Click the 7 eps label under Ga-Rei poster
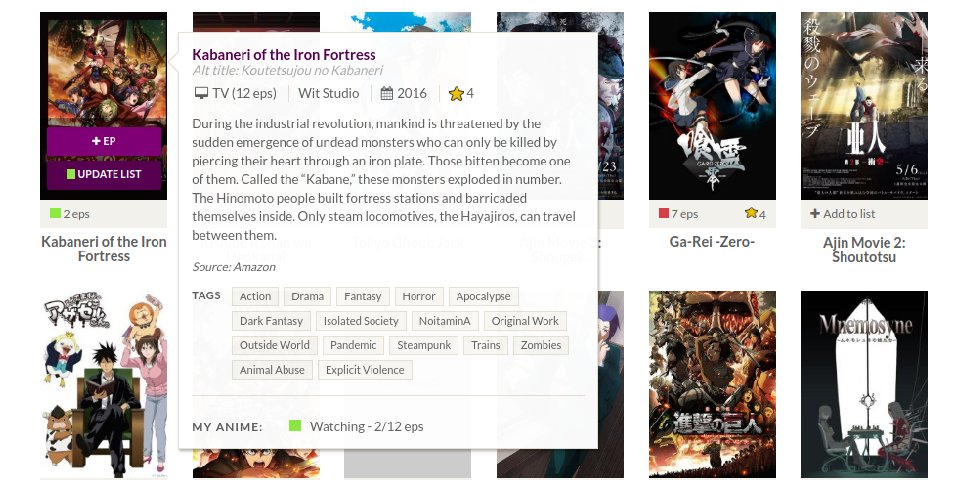956x480 pixels. pyautogui.click(x=685, y=214)
